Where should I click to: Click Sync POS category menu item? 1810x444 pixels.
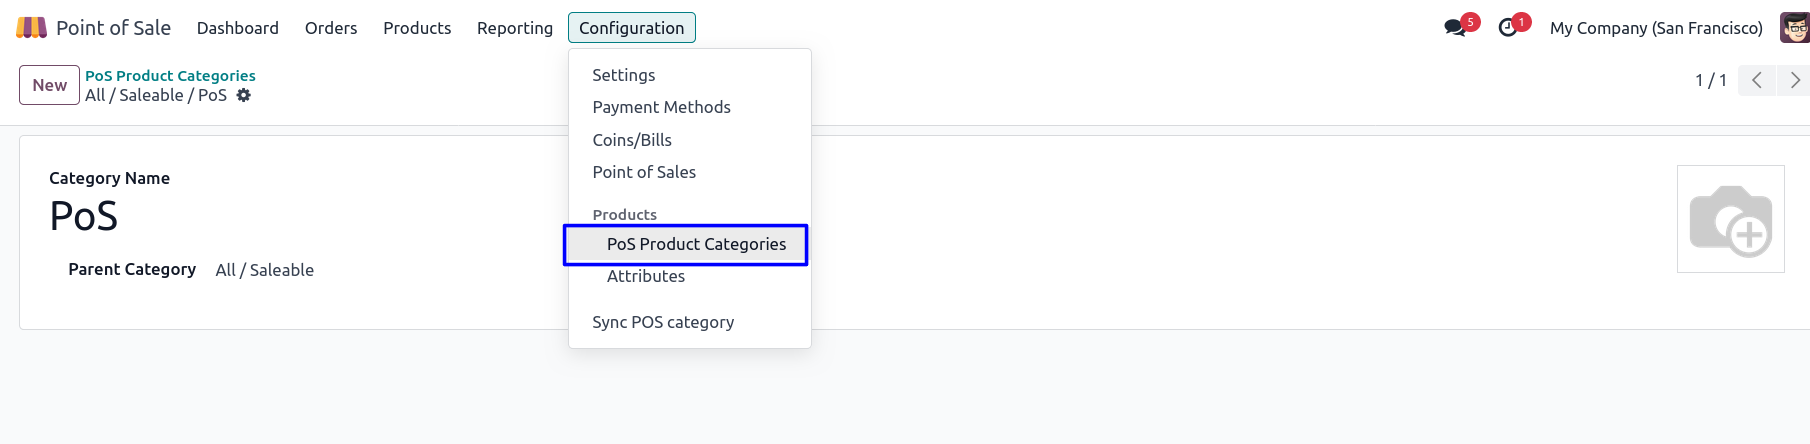click(663, 322)
